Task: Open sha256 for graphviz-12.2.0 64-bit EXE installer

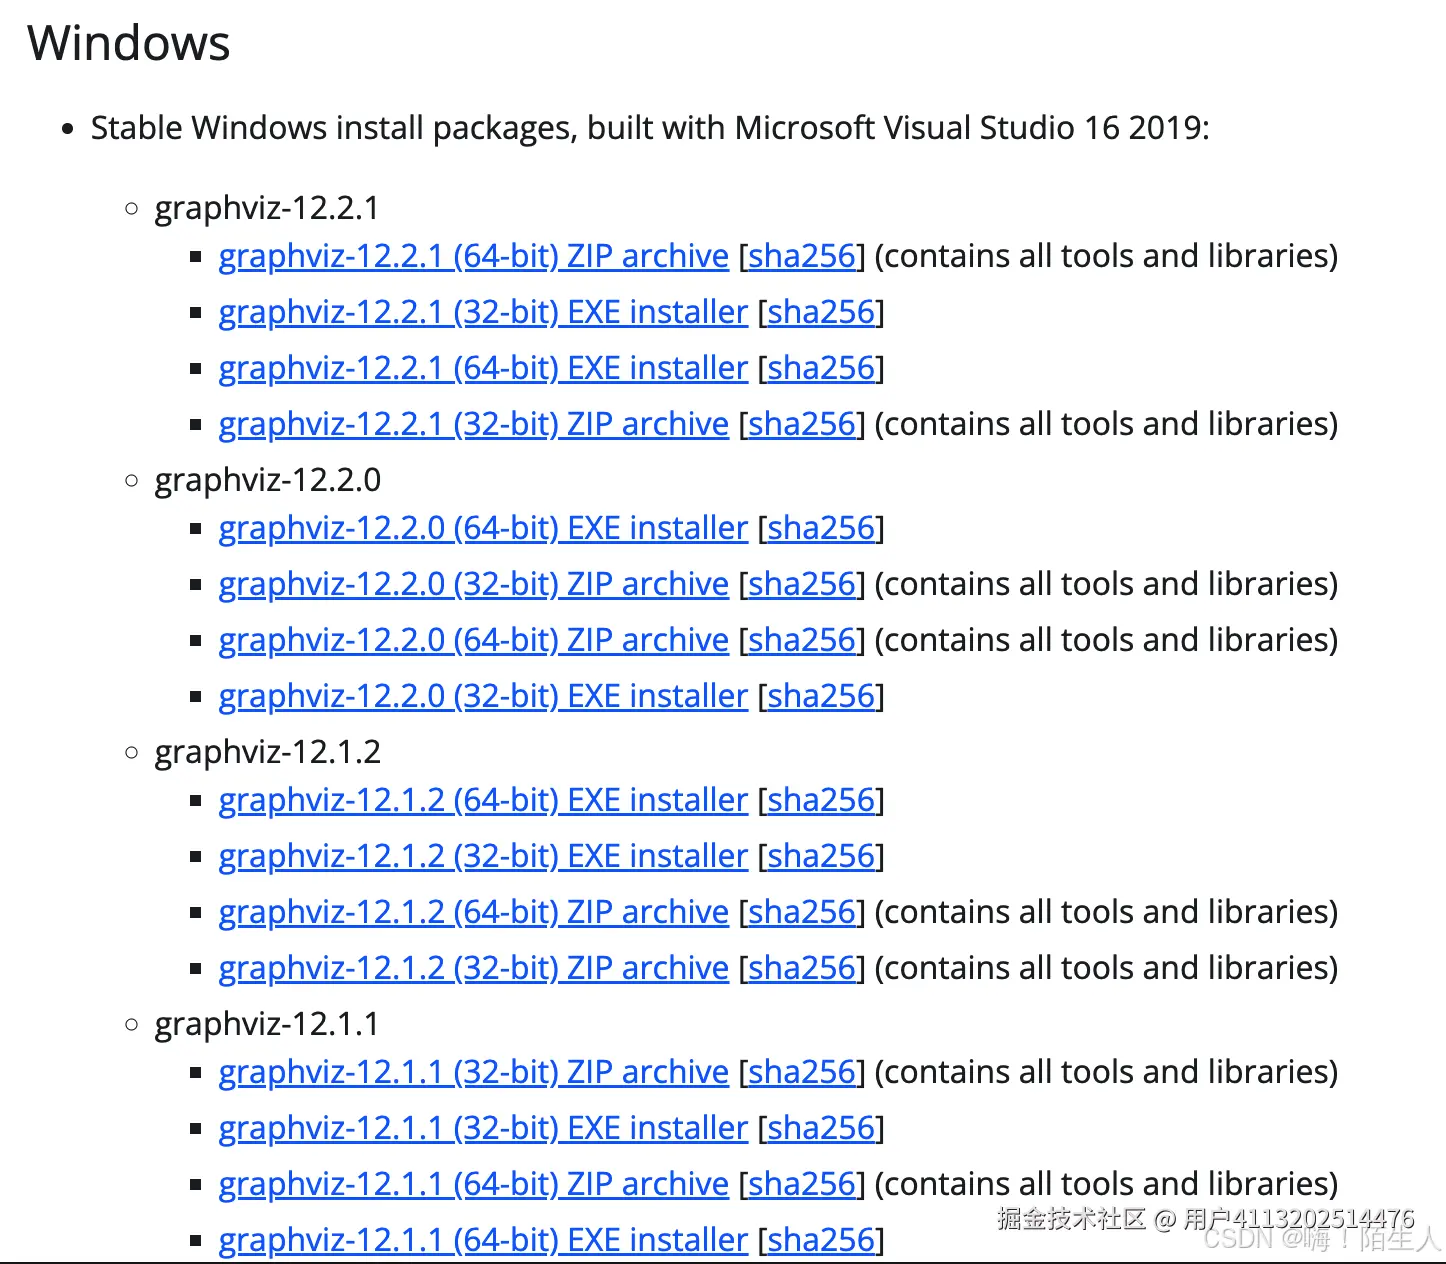Action: pyautogui.click(x=821, y=528)
